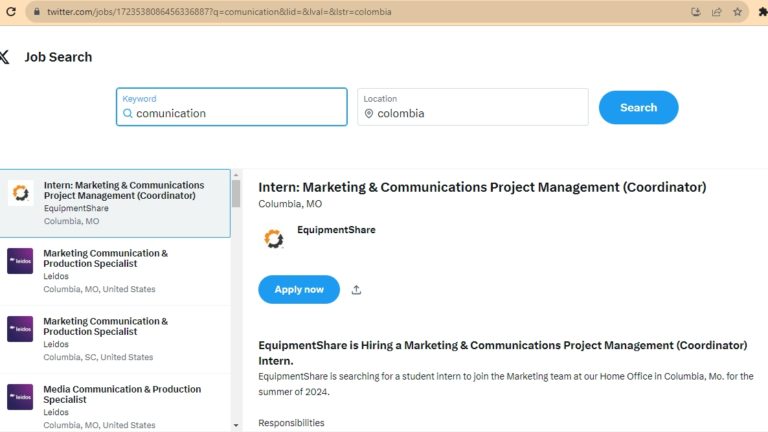
Task: Click the Leidos logo of the Columbia, SC listing
Action: tap(20, 329)
